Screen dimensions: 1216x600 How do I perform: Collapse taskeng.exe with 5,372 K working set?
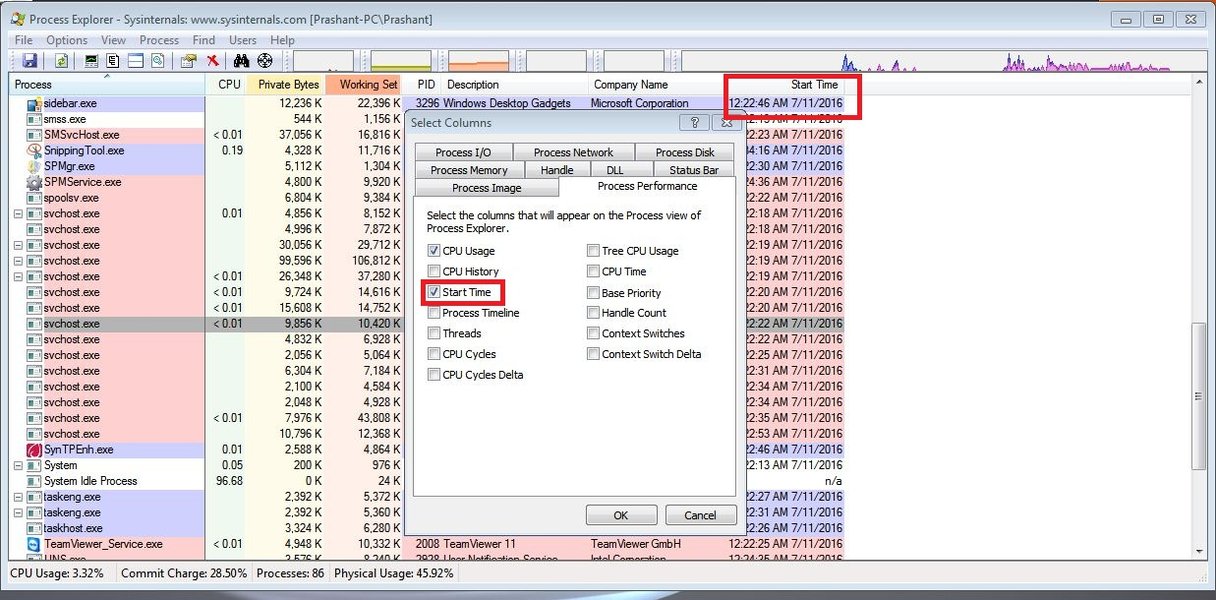18,497
